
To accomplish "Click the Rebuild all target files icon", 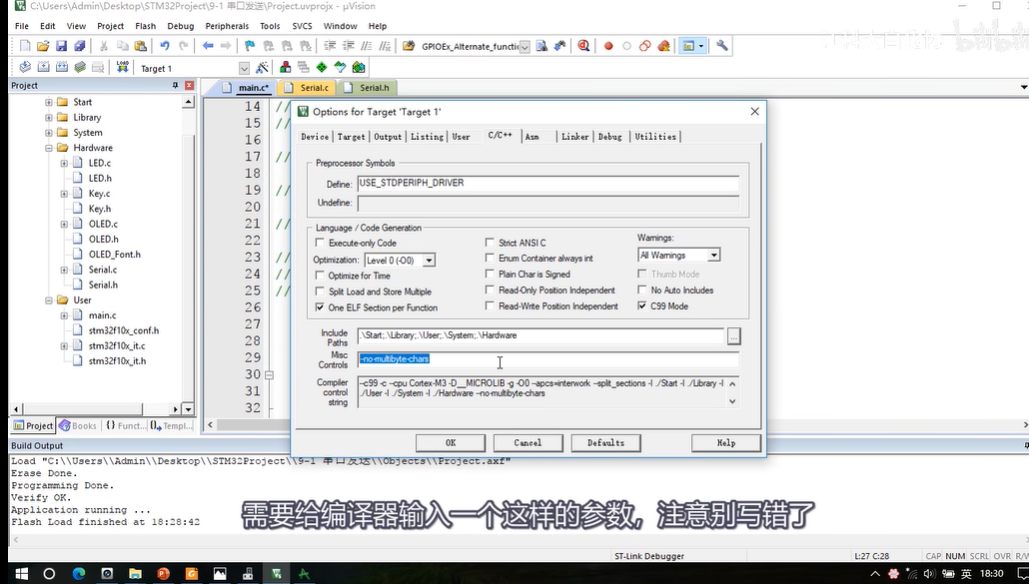I will click(x=62, y=67).
